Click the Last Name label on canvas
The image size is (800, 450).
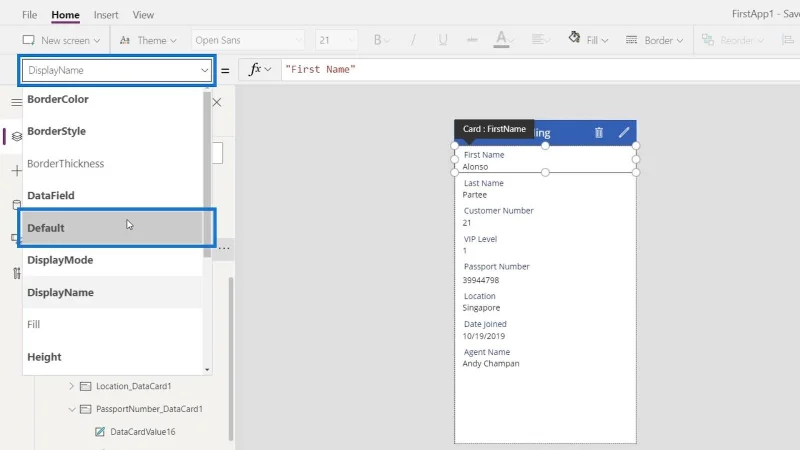484,183
